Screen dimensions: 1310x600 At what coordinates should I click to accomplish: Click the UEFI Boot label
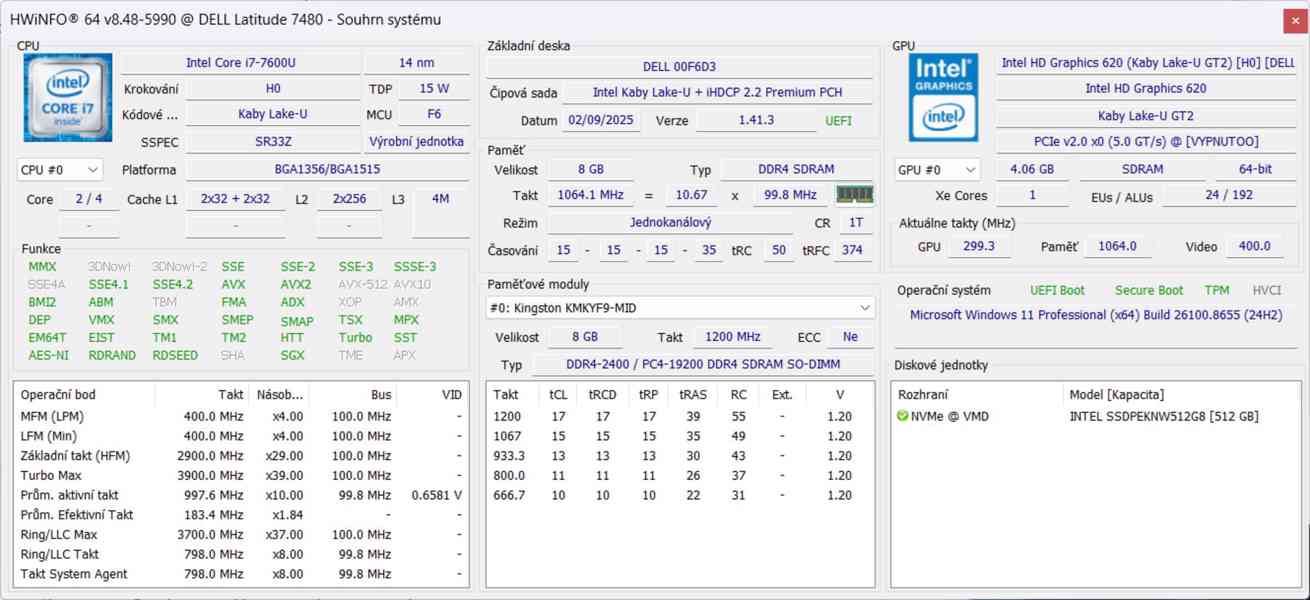coord(1057,290)
